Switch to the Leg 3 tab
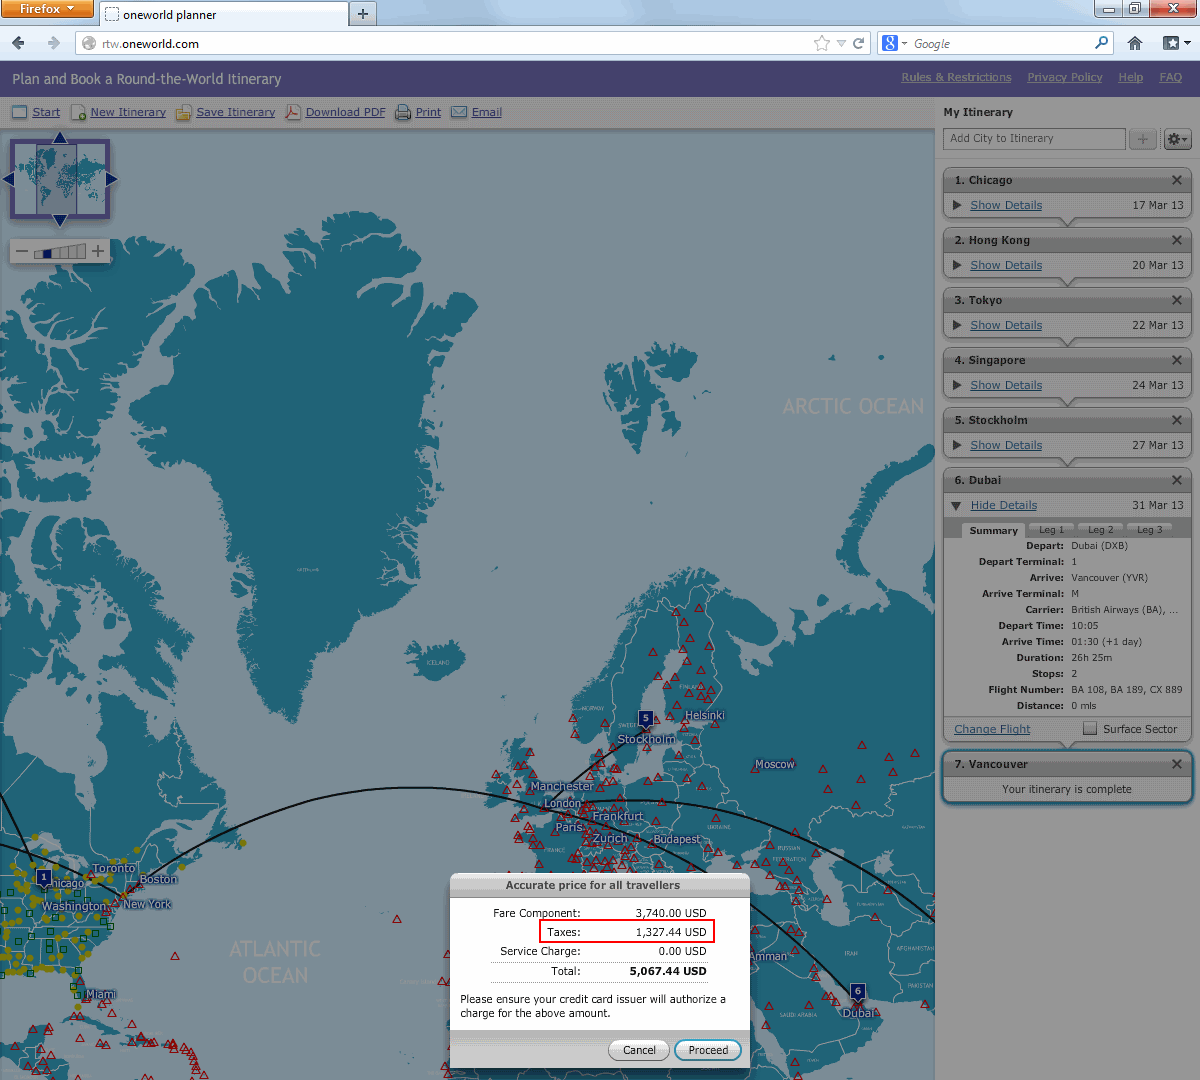The image size is (1200, 1080). (1150, 530)
